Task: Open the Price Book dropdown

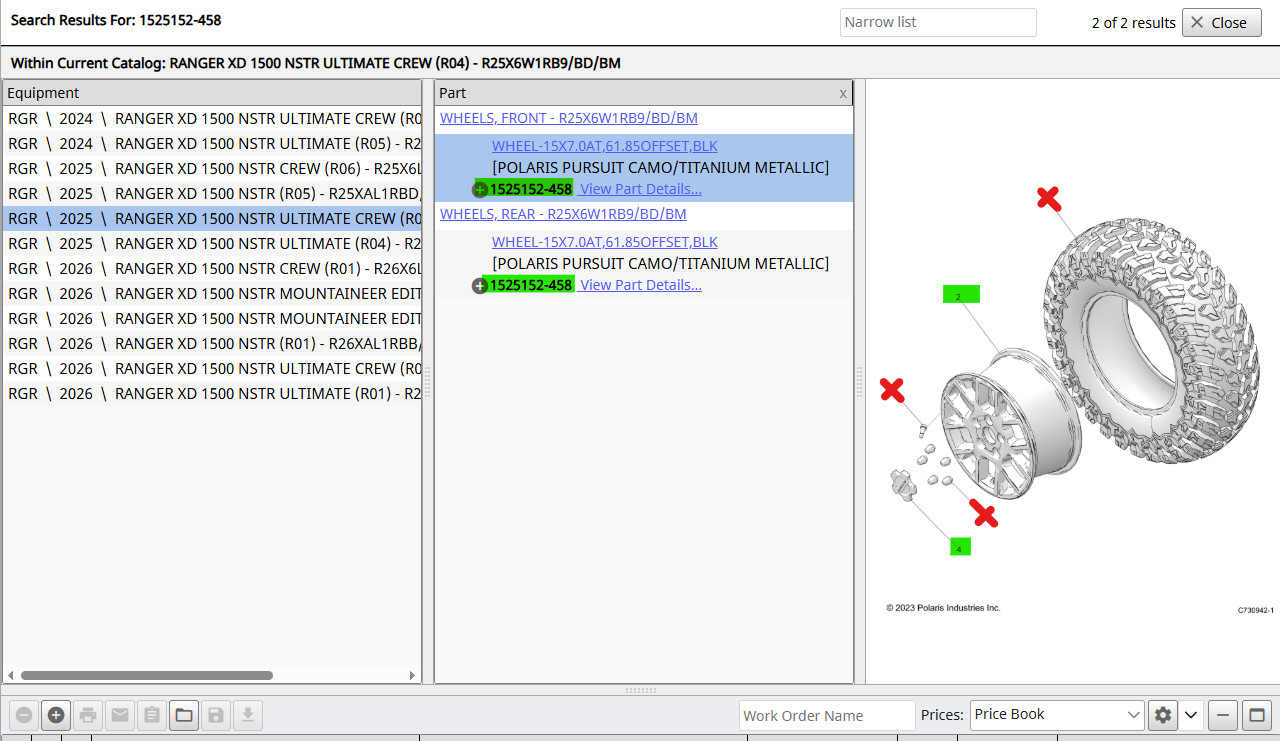Action: coord(1057,715)
